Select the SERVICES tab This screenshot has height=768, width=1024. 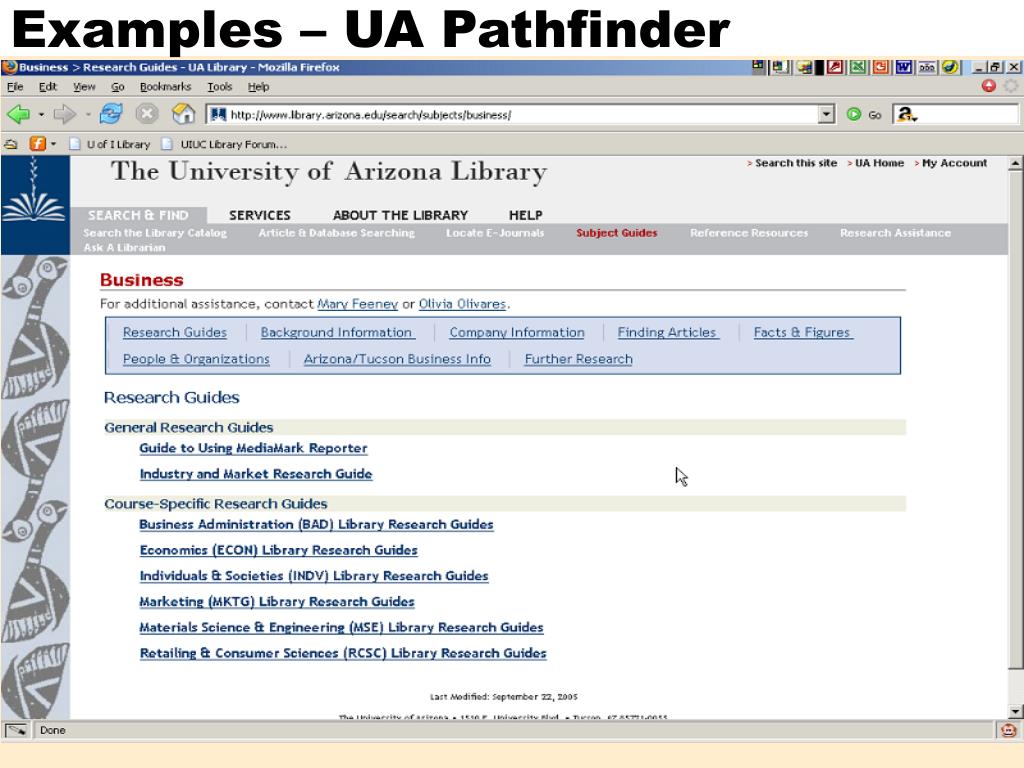(x=260, y=216)
